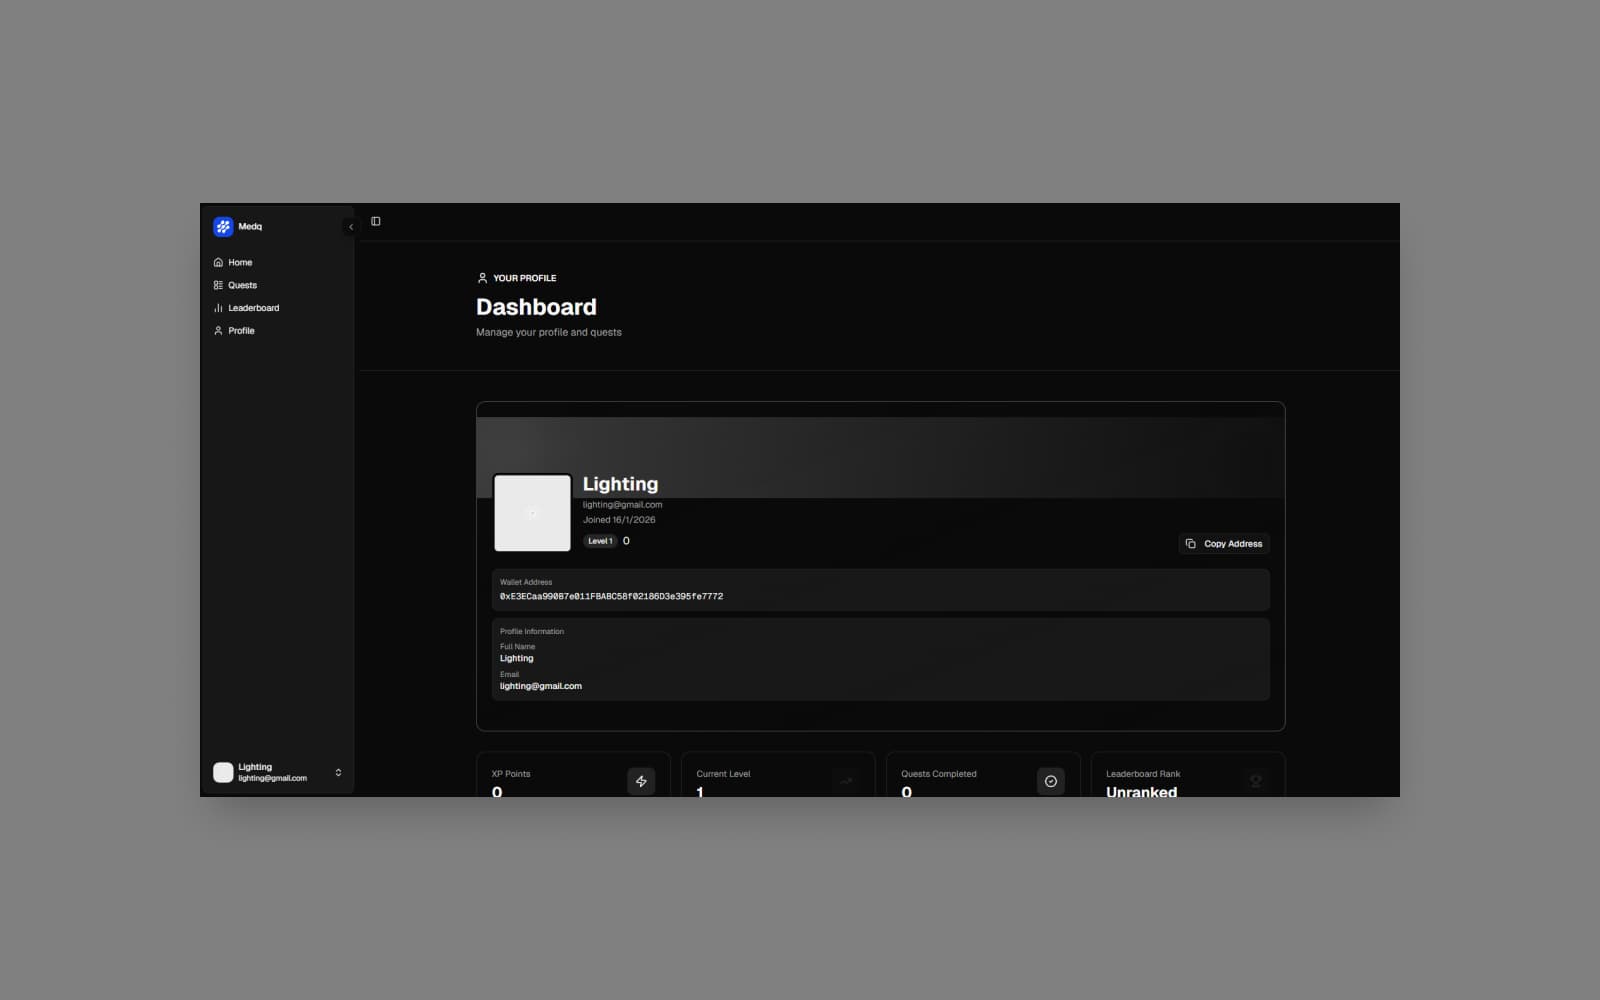This screenshot has width=1600, height=1000.
Task: Expand the account switcher up-down arrows
Action: pos(338,773)
